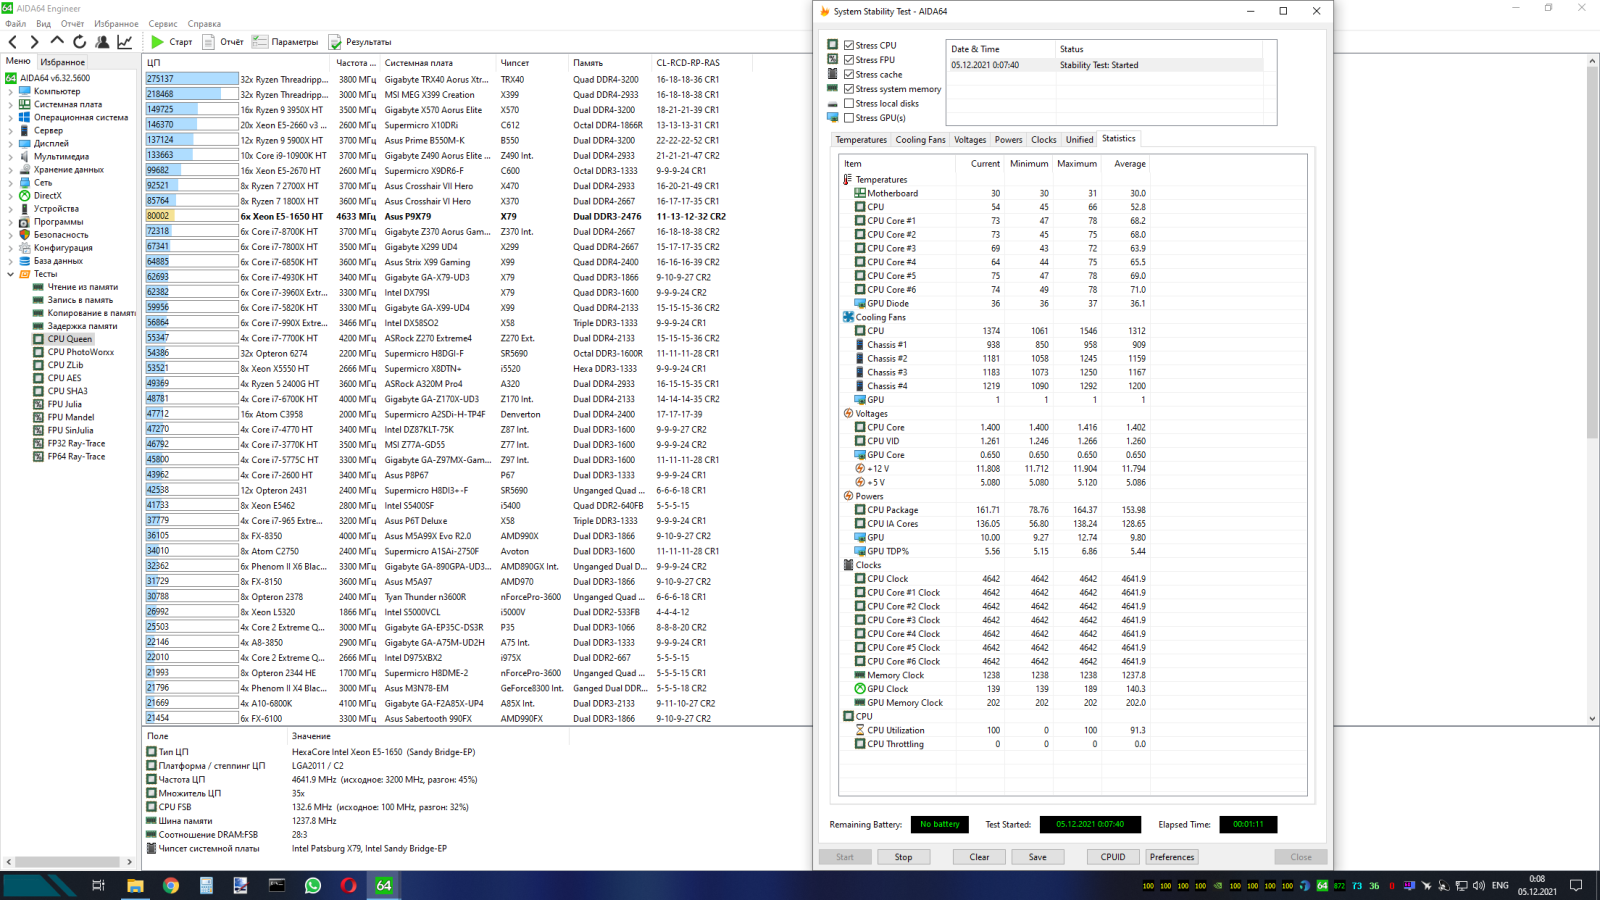The image size is (1600, 900).
Task: Toggle the Stress cache checkbox
Action: click(849, 74)
